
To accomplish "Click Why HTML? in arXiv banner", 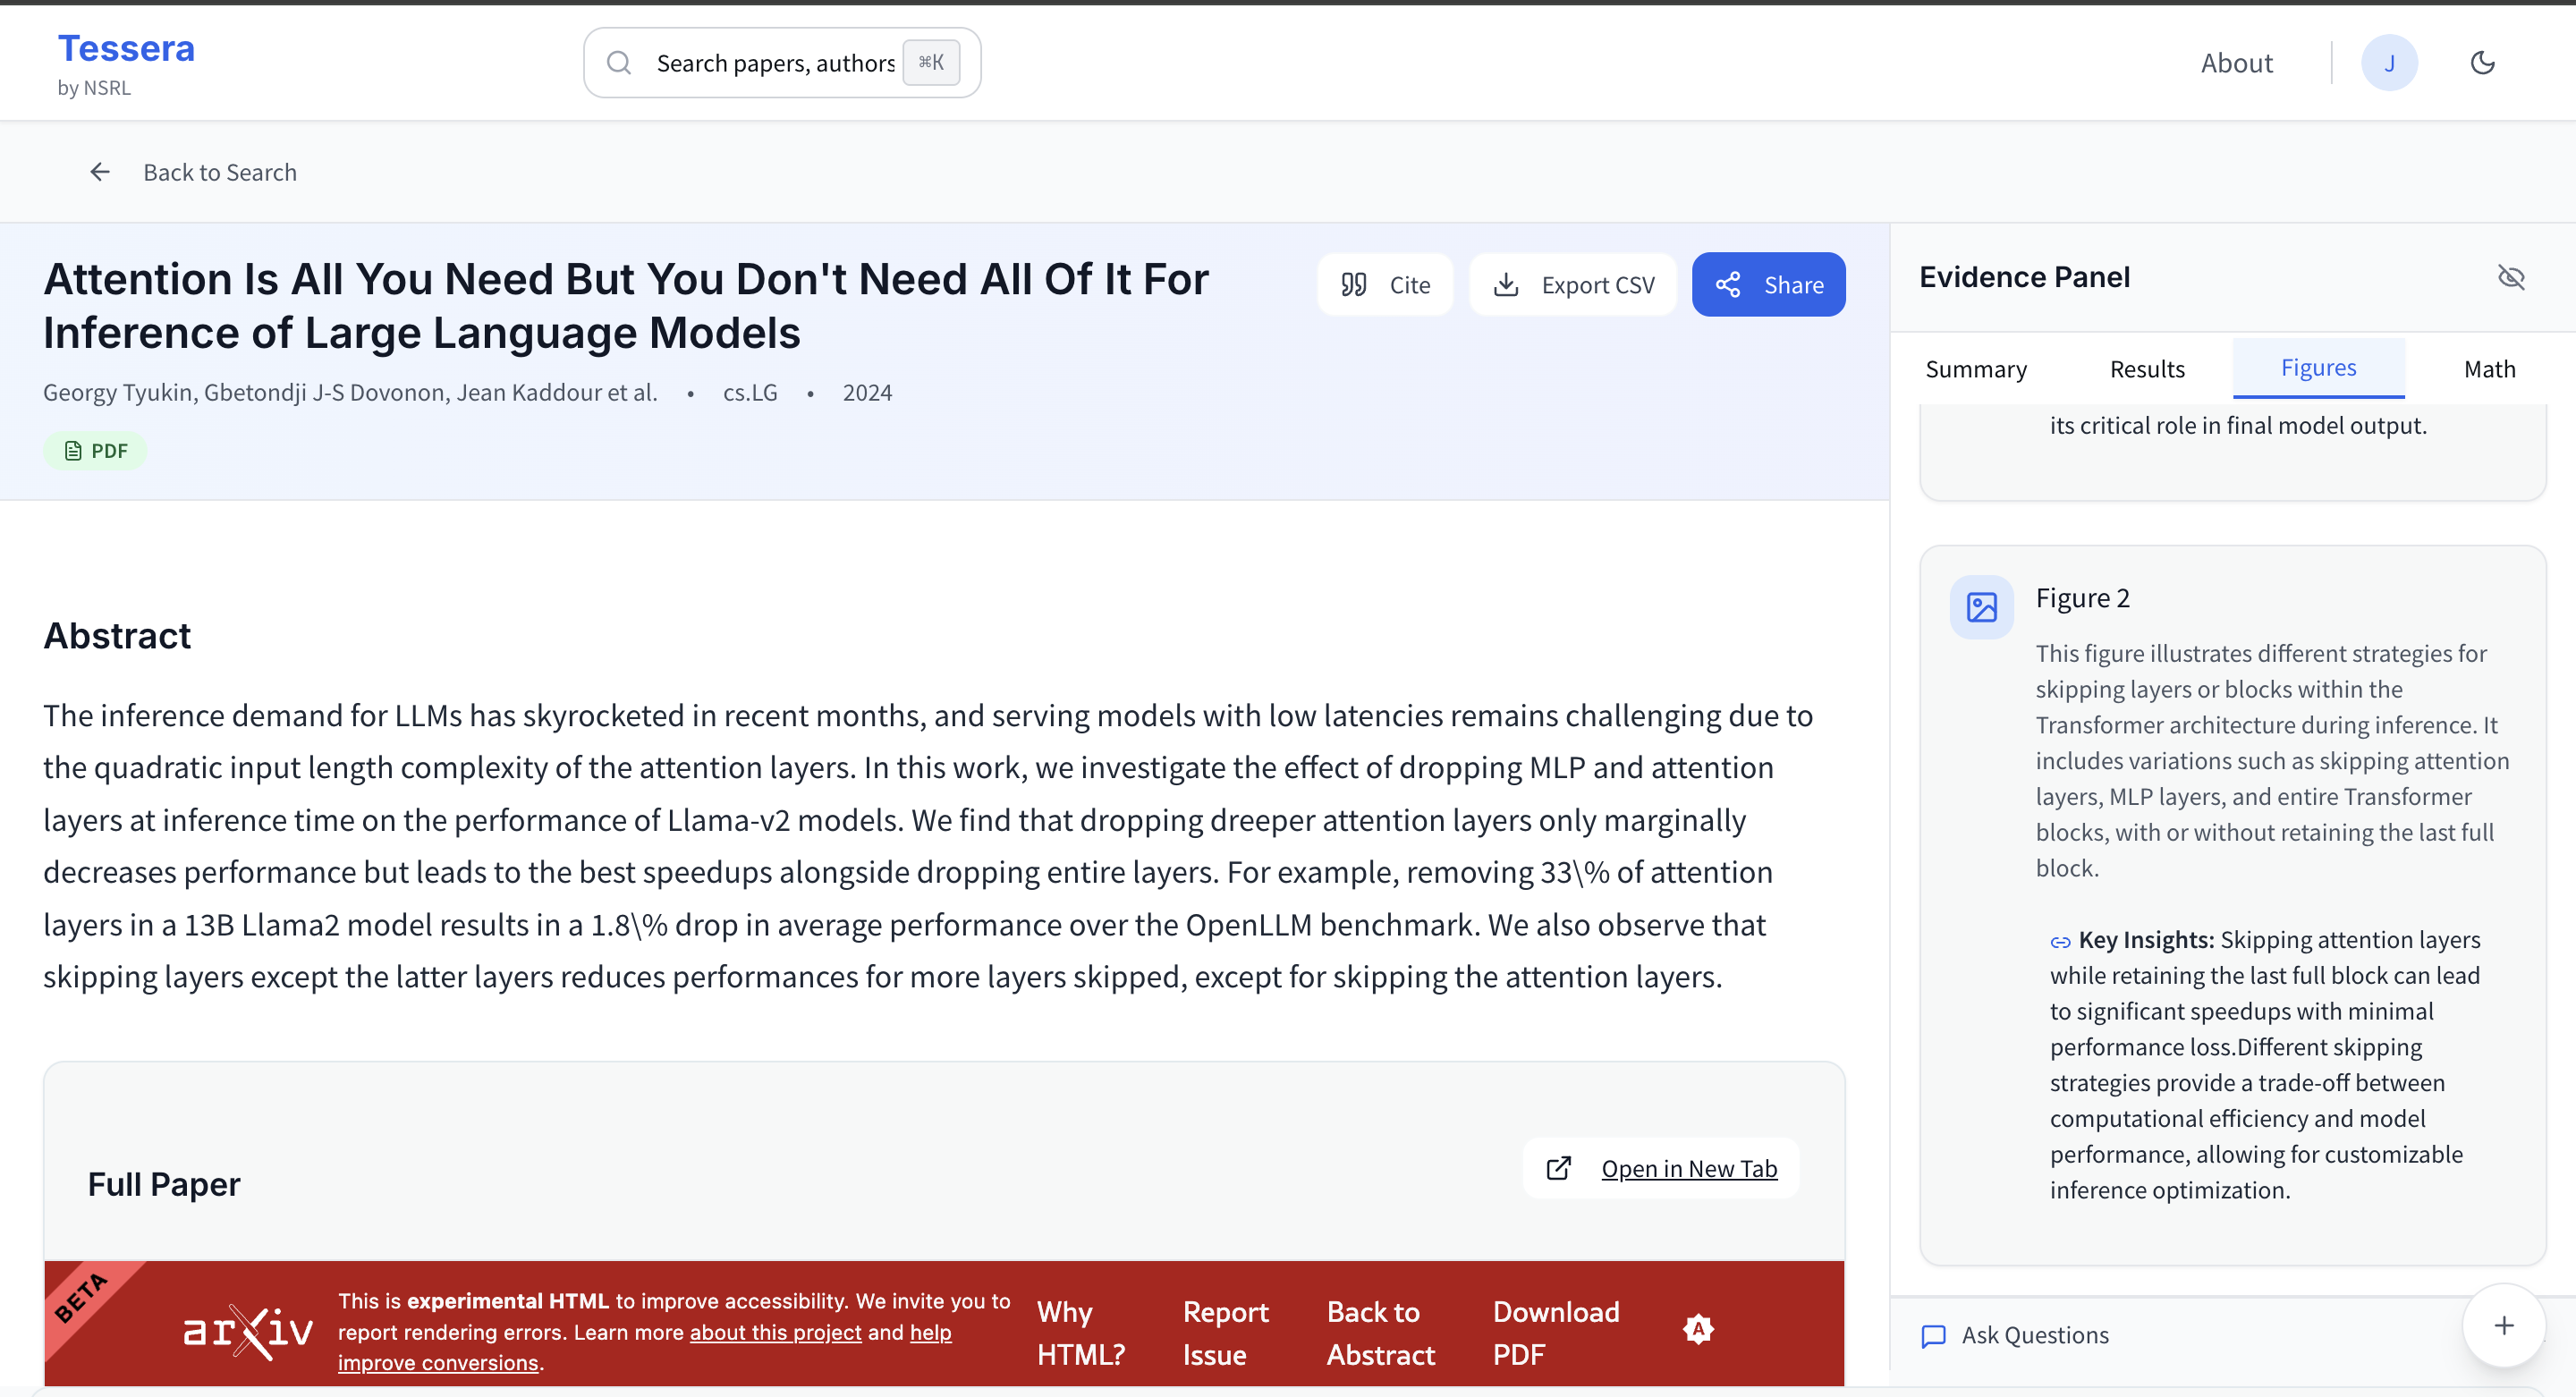I will 1080,1333.
